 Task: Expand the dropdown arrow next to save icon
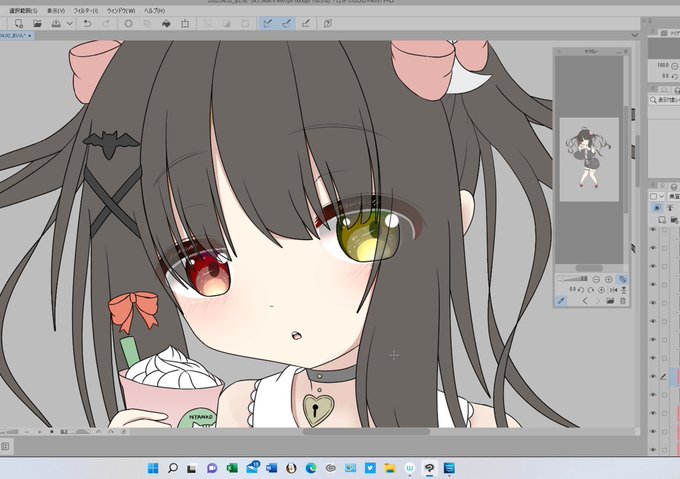point(70,23)
